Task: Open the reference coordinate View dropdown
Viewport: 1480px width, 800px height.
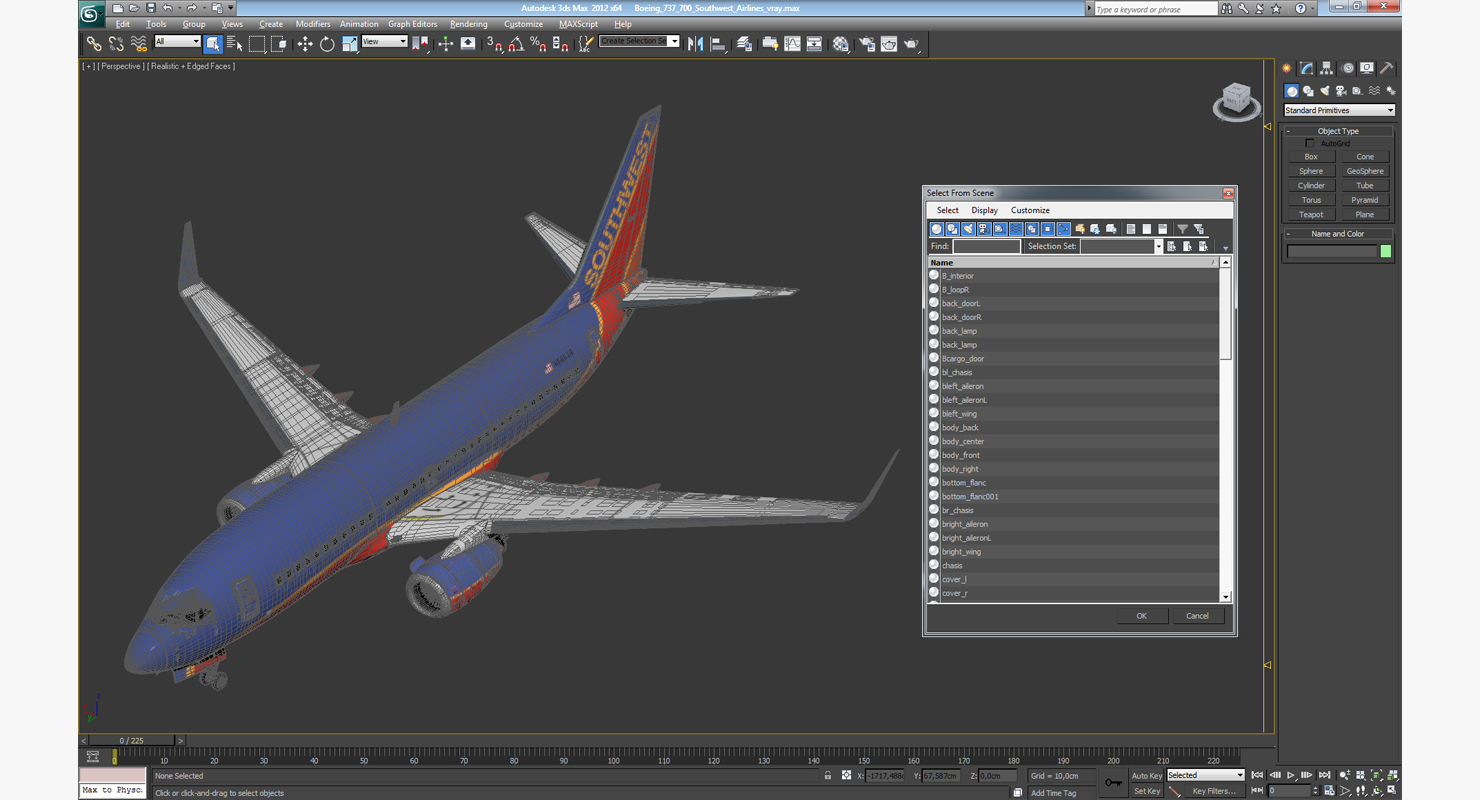Action: click(x=384, y=42)
